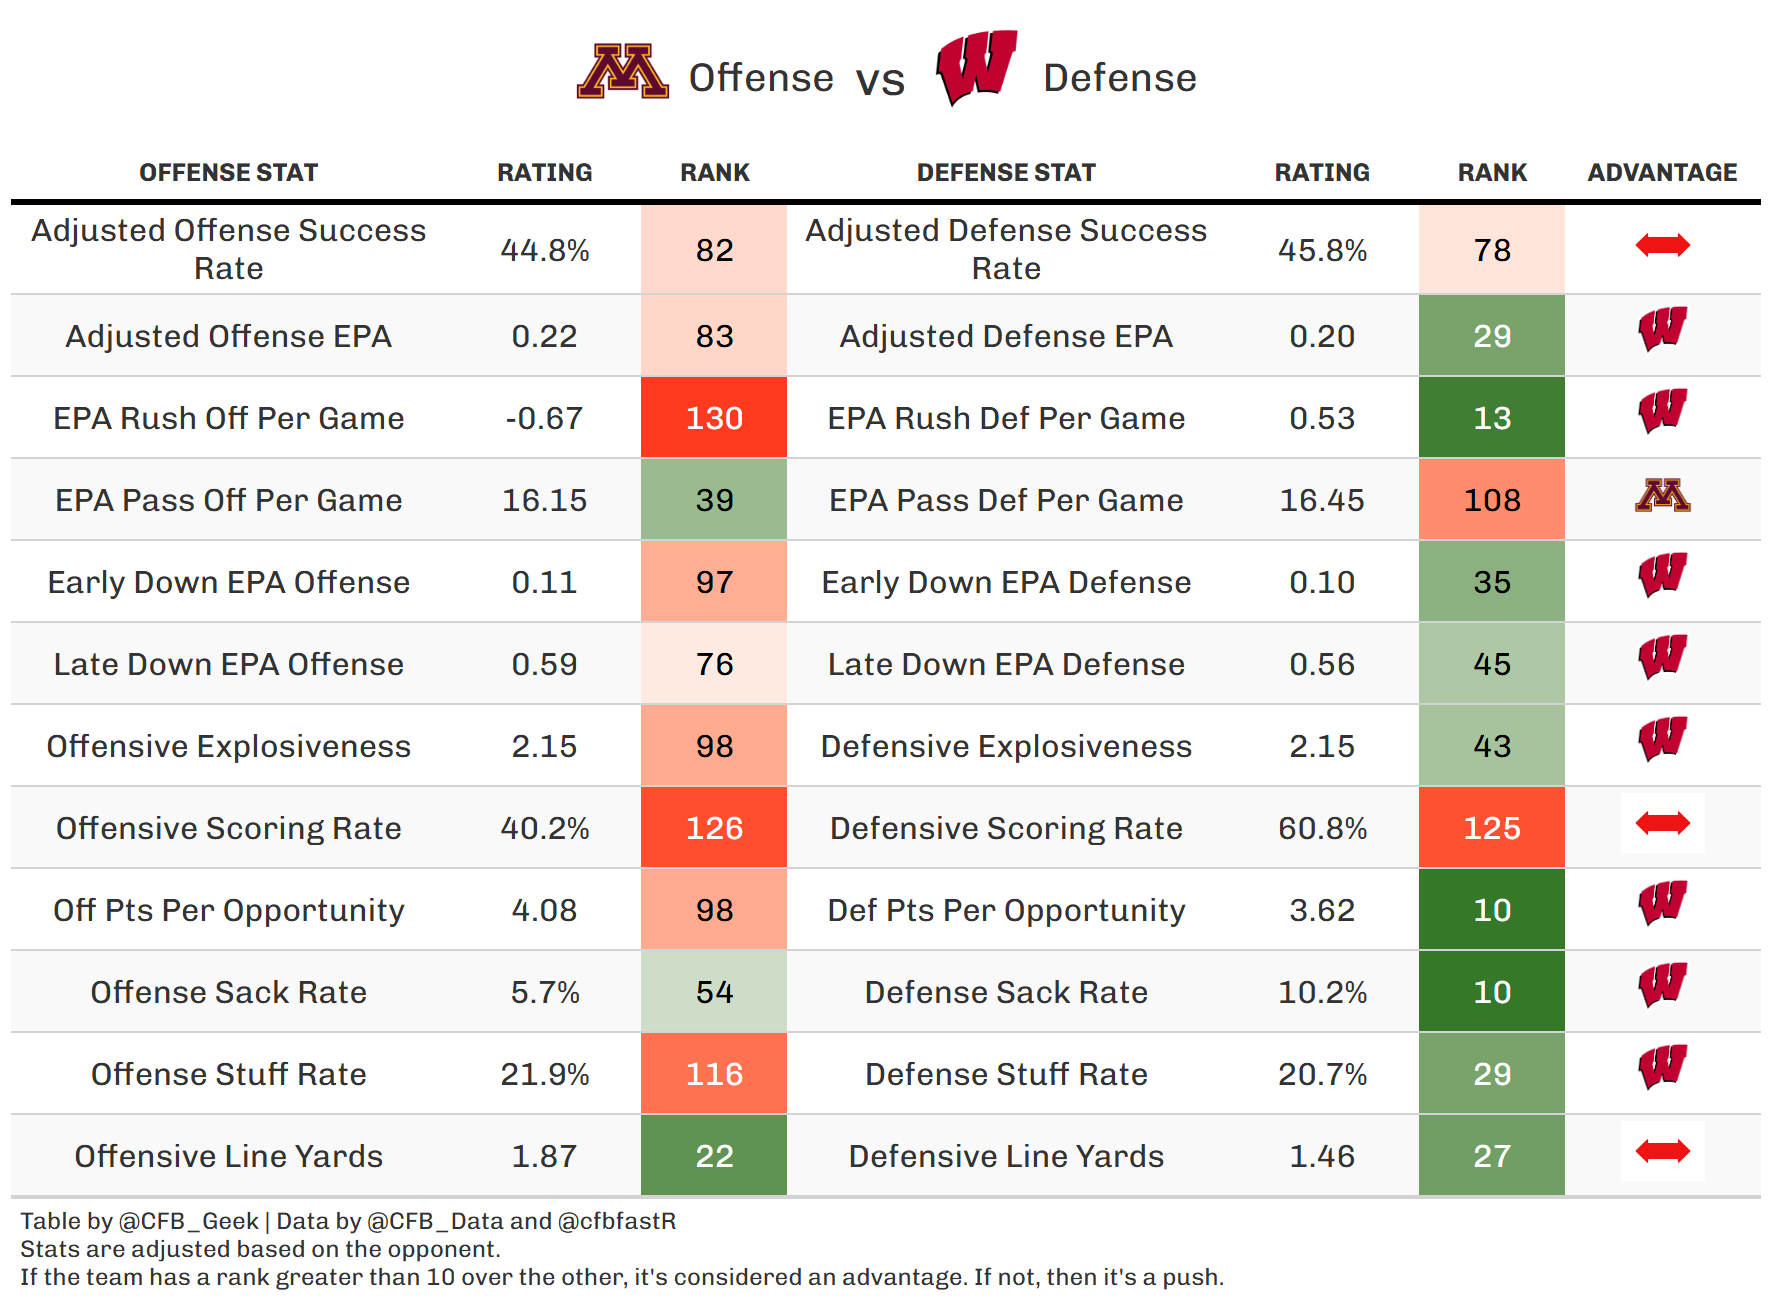1770x1312 pixels.
Task: Click the dark green 13 defense rank cell
Action: [x=1491, y=418]
